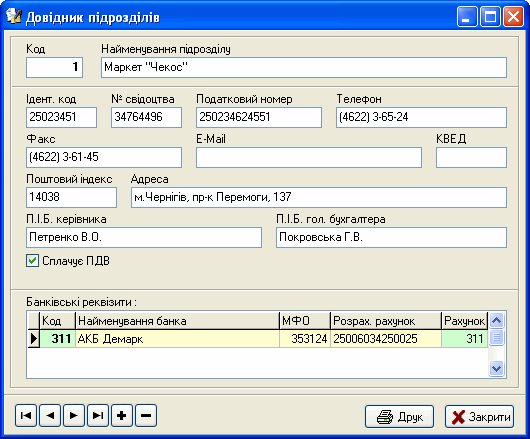This screenshot has height=439, width=530.
Task: Click the КВЕД input field
Action: 471,157
